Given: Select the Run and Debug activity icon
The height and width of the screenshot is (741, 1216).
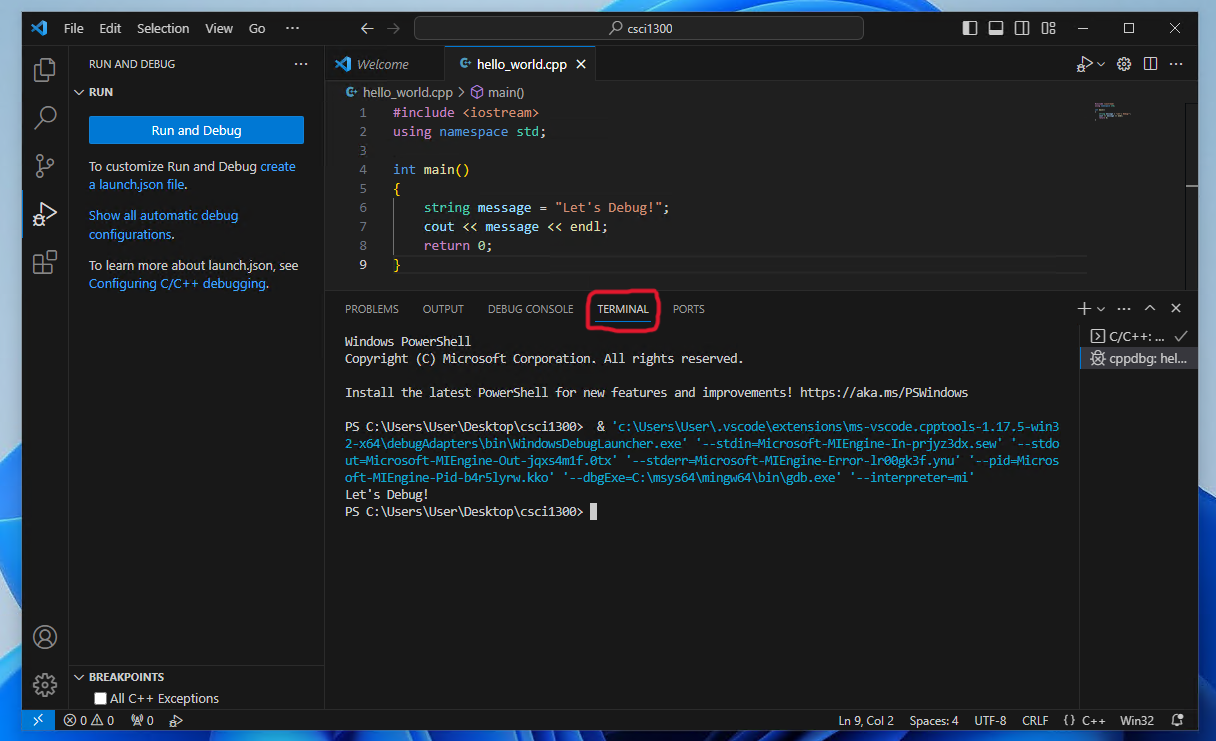Looking at the screenshot, I should coord(45,214).
